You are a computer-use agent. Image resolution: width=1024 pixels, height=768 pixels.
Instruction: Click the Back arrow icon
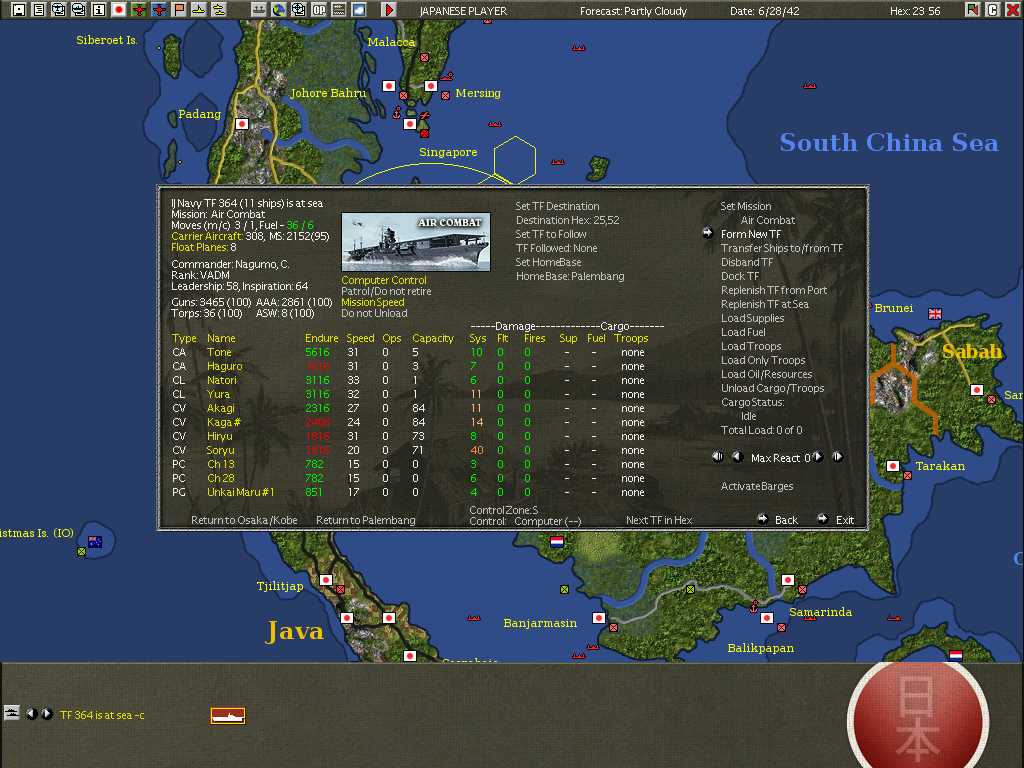(762, 519)
